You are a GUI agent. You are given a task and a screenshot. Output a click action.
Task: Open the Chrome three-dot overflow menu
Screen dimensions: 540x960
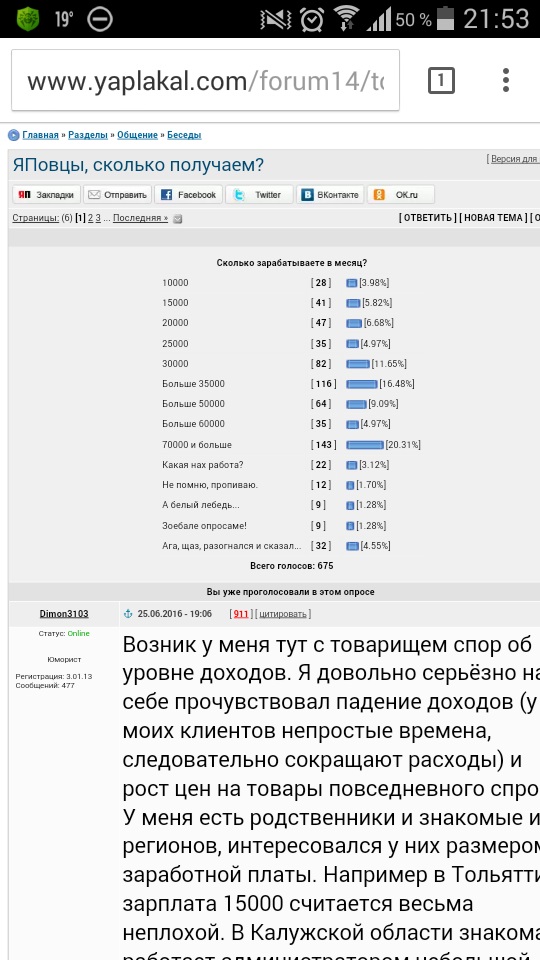[506, 80]
